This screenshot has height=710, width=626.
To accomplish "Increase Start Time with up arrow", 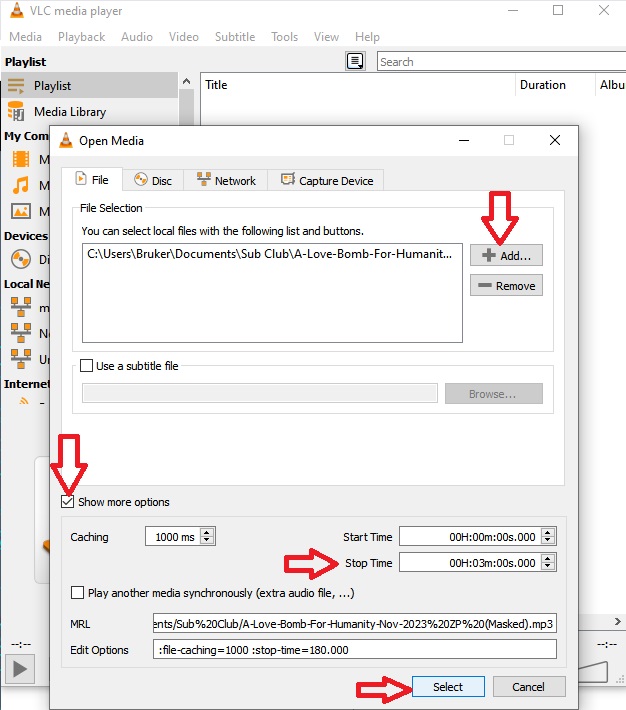I will tap(548, 532).
